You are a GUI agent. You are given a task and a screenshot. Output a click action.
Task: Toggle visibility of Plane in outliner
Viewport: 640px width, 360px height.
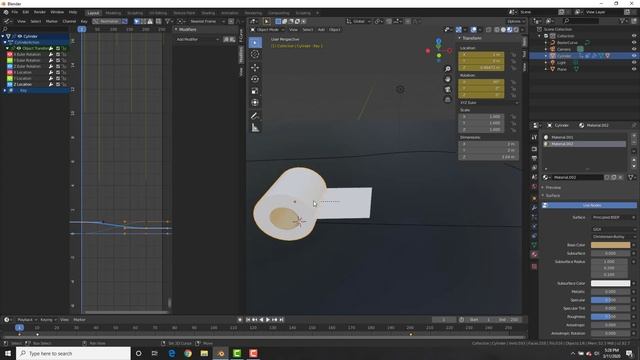634,69
